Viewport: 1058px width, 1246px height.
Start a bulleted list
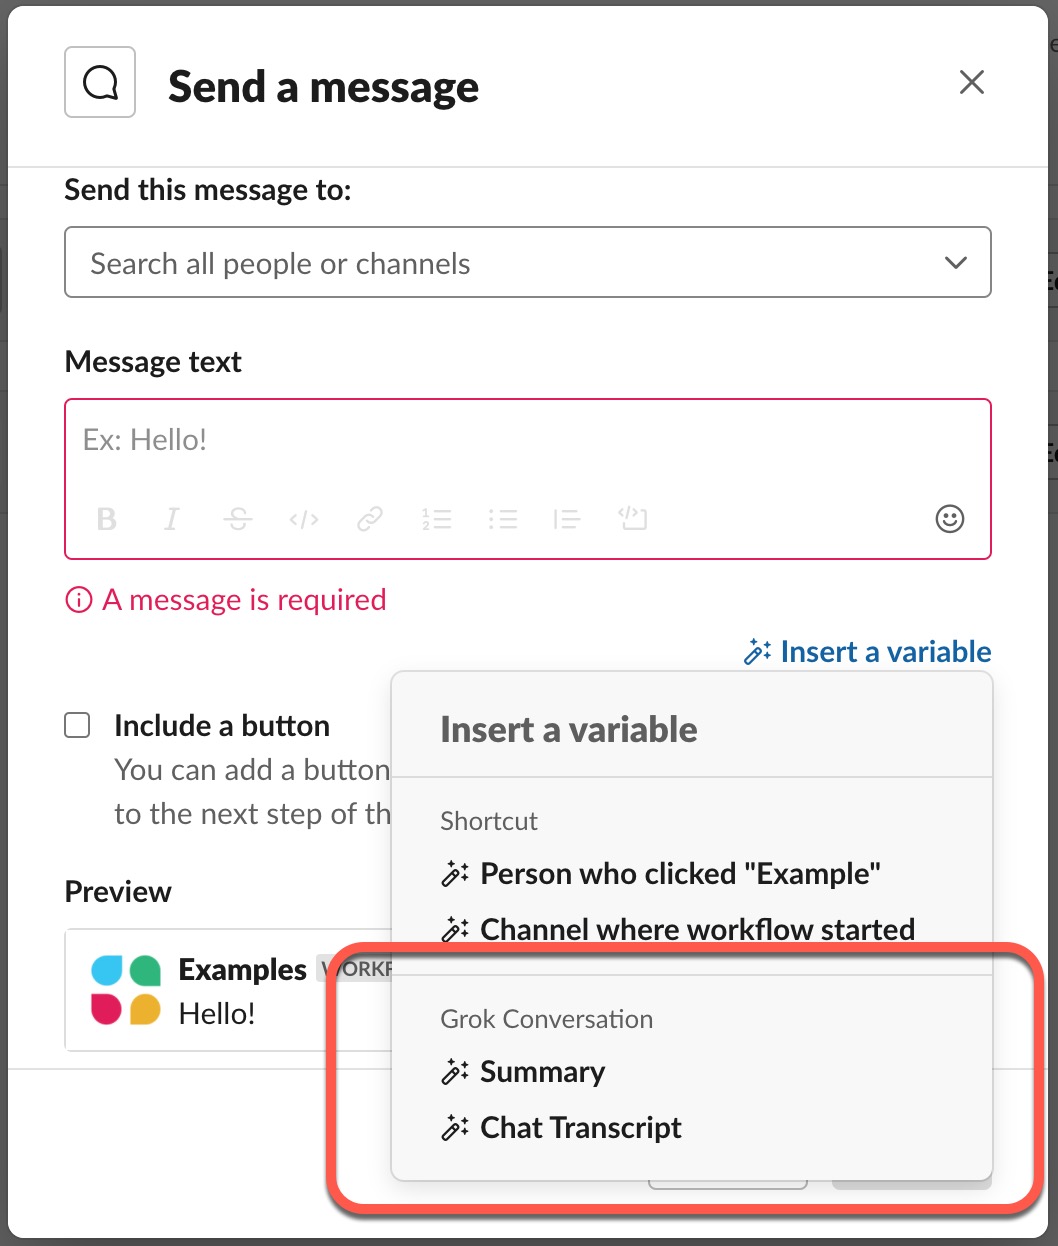tap(502, 519)
